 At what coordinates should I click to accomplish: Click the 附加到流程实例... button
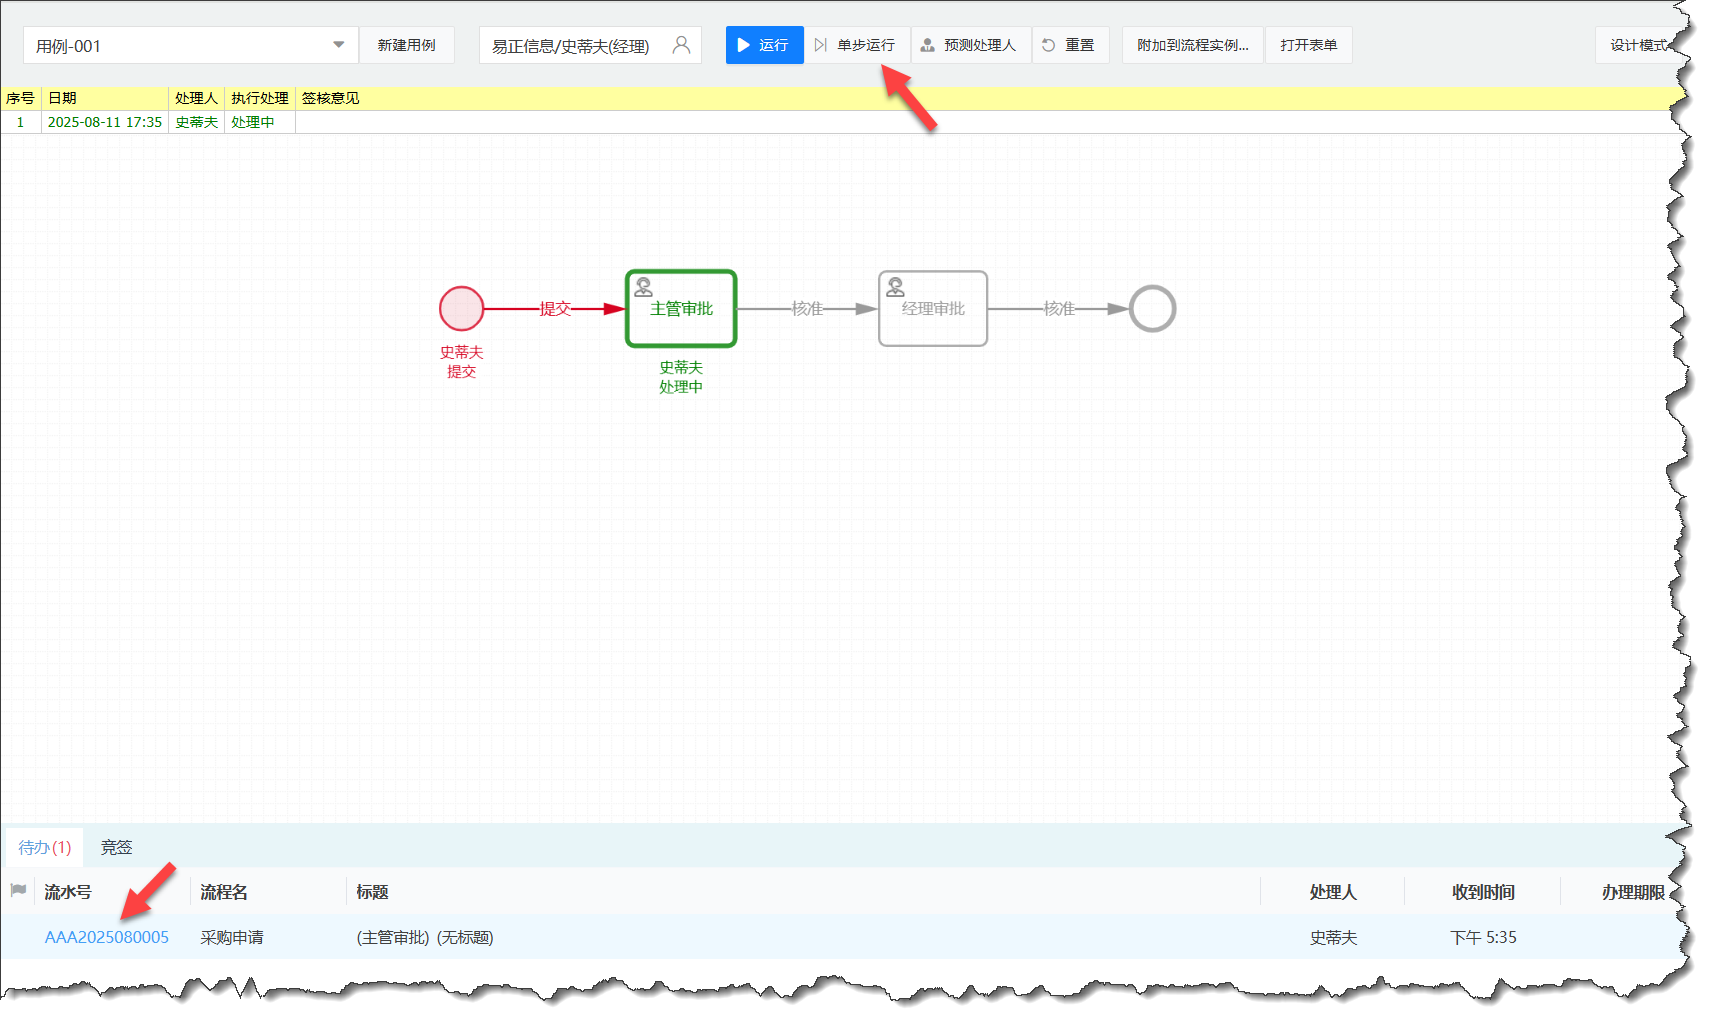coord(1192,45)
